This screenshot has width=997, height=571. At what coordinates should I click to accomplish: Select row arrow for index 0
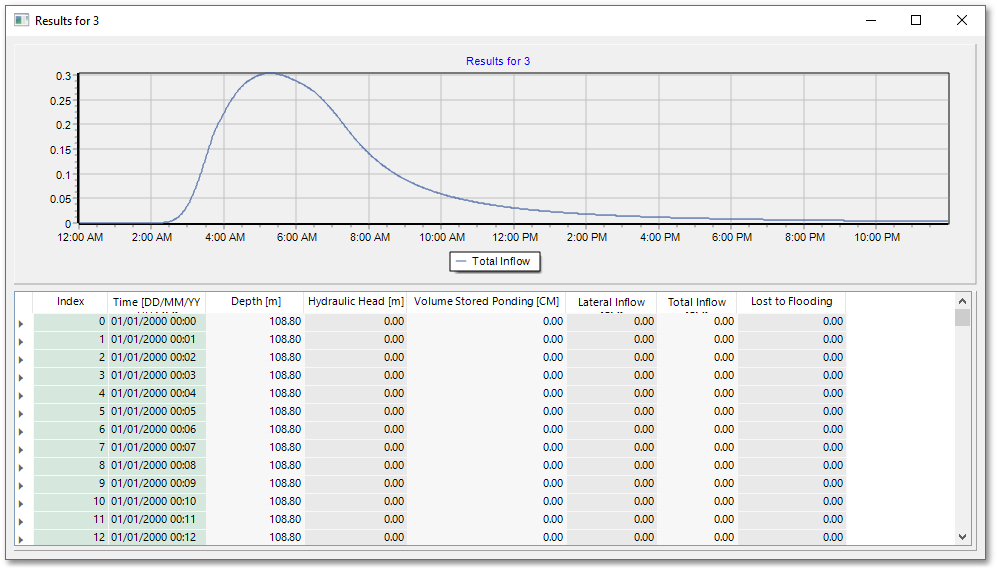(x=21, y=323)
